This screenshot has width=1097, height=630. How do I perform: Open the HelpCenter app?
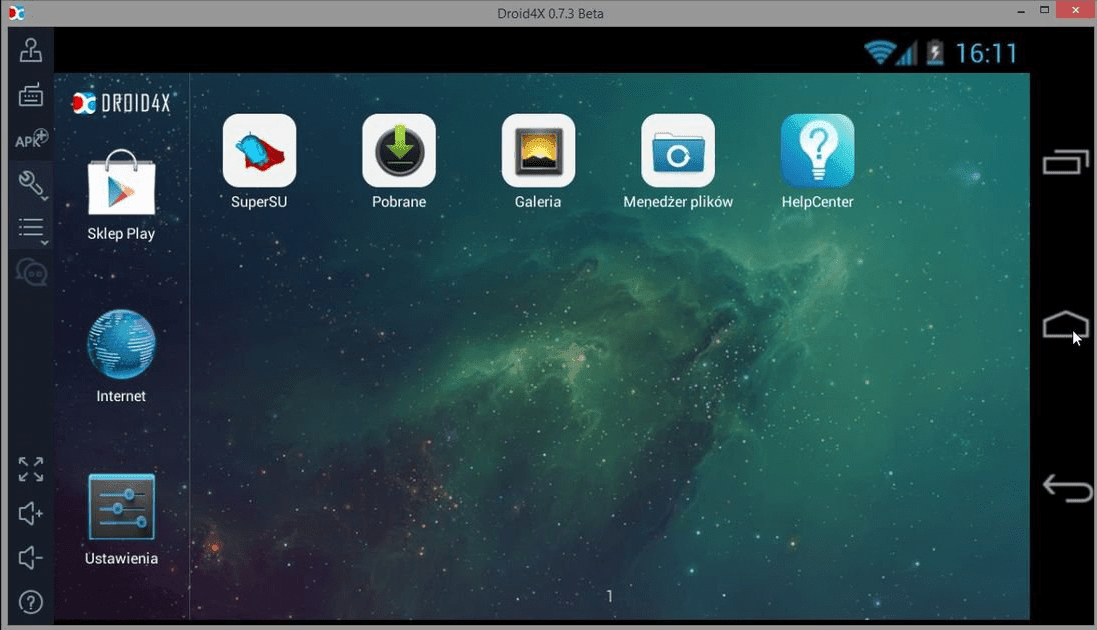click(817, 151)
